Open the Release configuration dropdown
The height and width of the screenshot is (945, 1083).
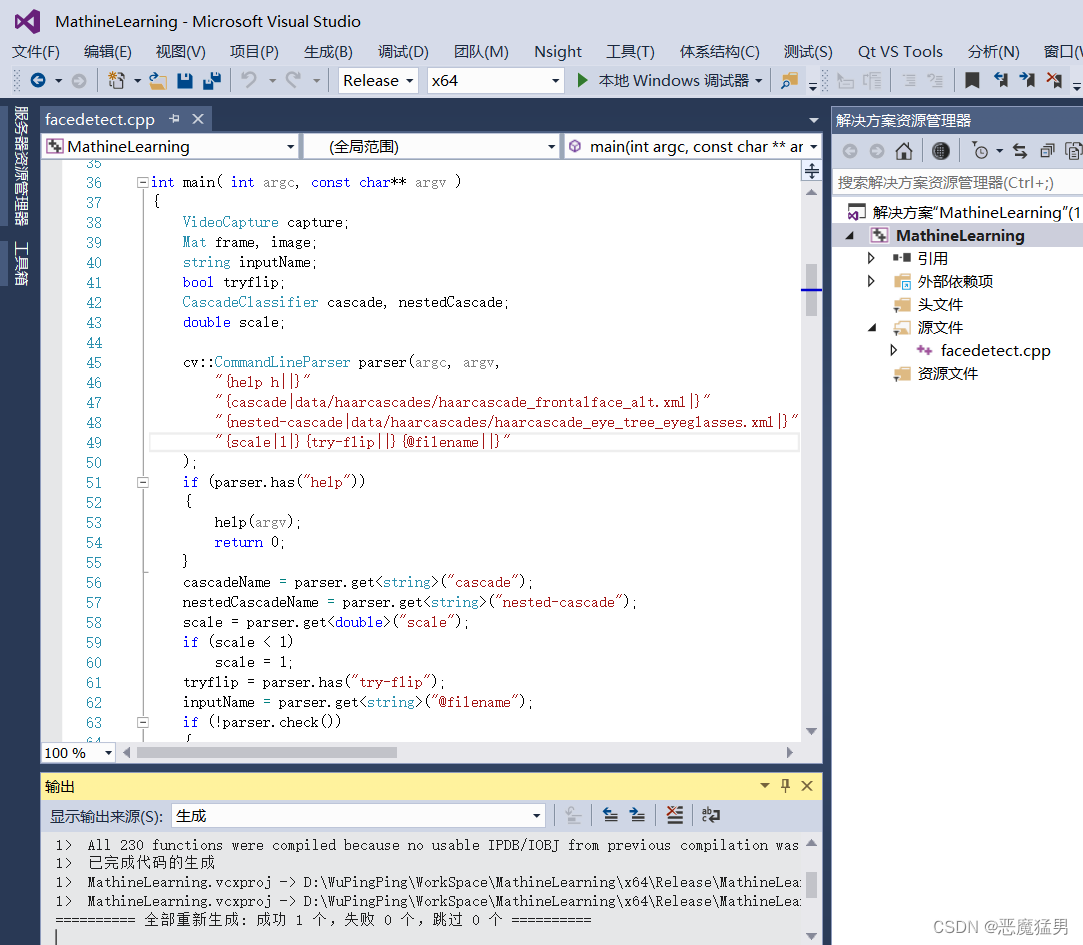[379, 81]
